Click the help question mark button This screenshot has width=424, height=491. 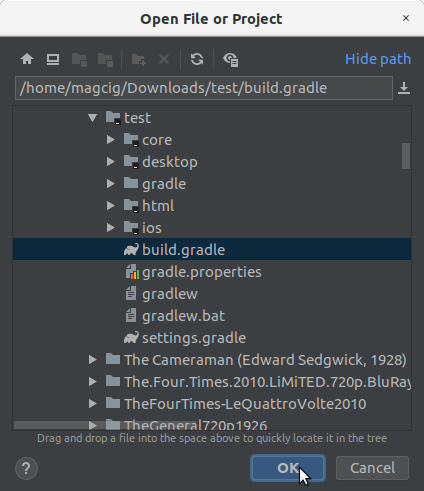point(26,468)
